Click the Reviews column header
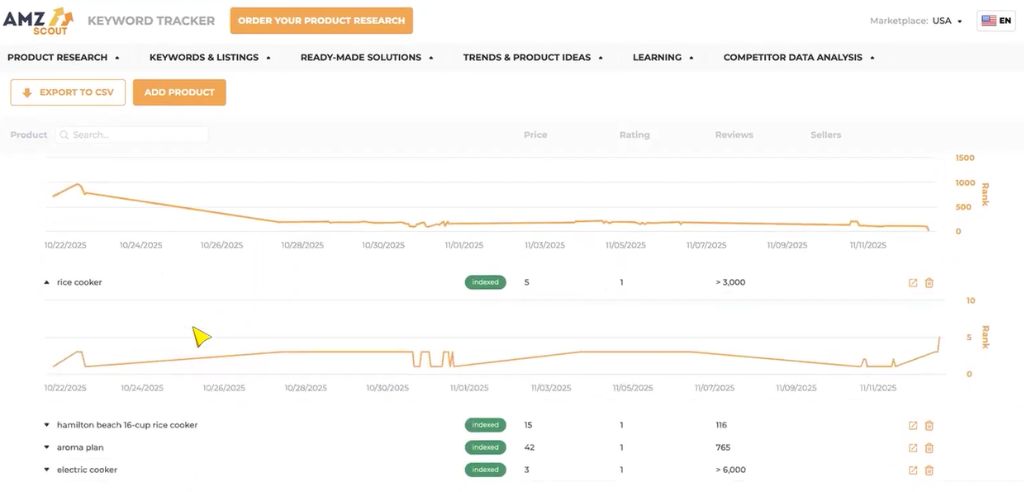This screenshot has width=1024, height=492. click(734, 135)
